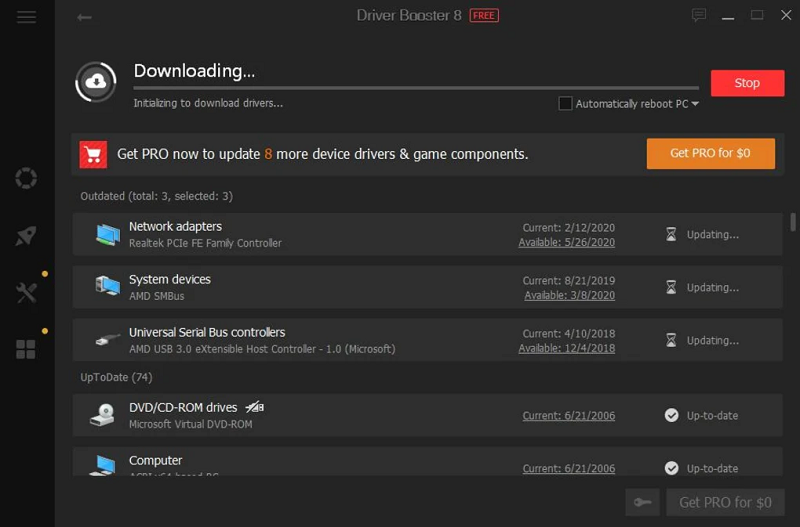
Task: Click the feedback chat icon in title bar
Action: pyautogui.click(x=698, y=15)
